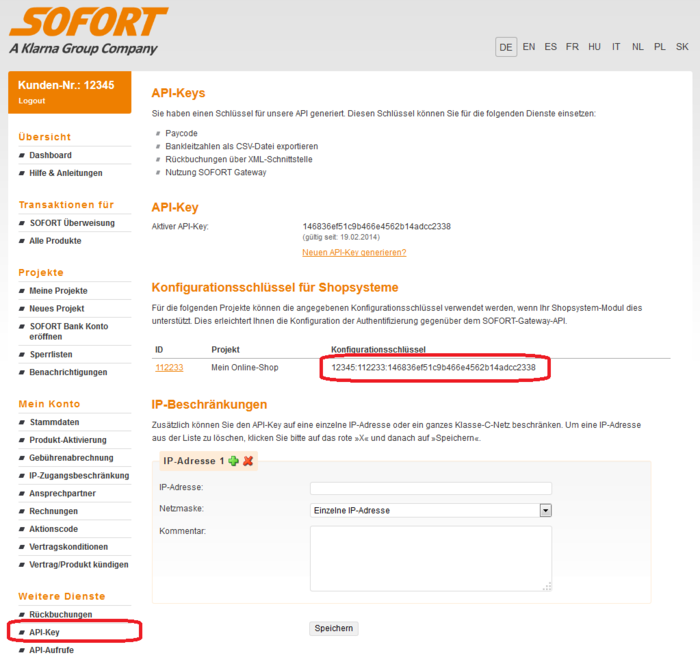Open Rechnungen
The width and height of the screenshot is (700, 664).
pyautogui.click(x=54, y=511)
